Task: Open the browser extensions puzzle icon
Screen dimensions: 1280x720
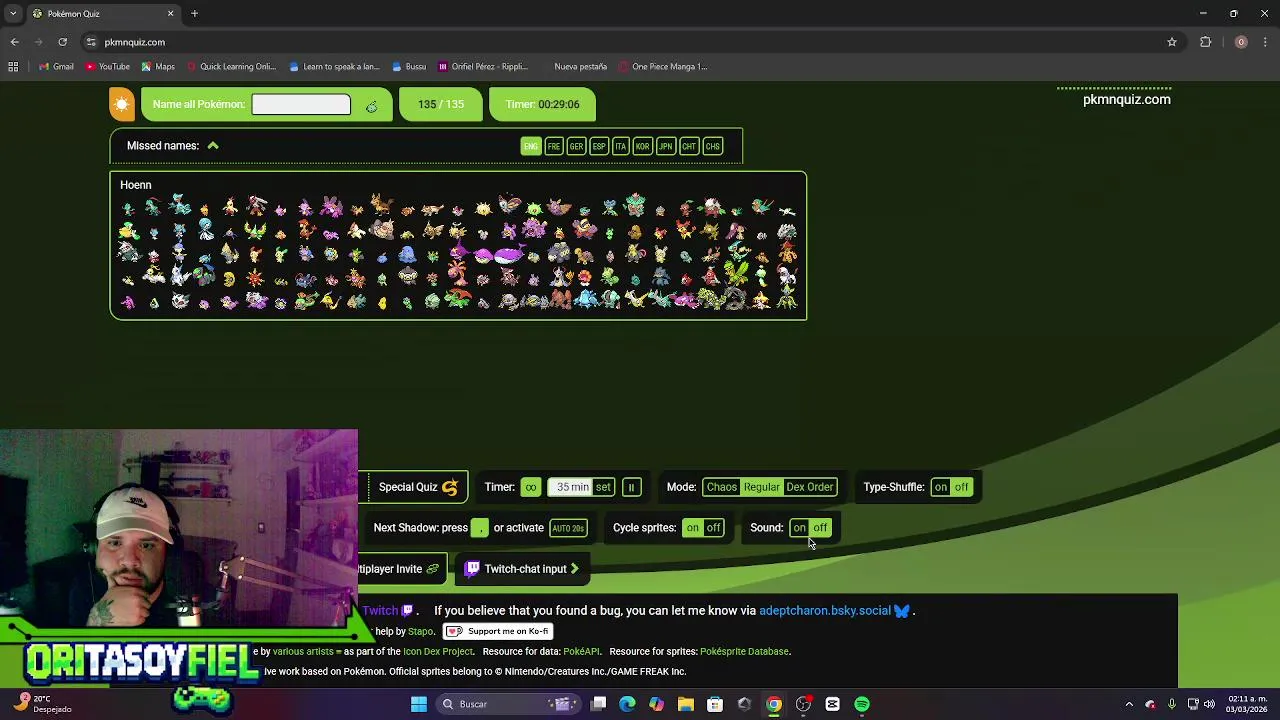Action: coord(1206,42)
